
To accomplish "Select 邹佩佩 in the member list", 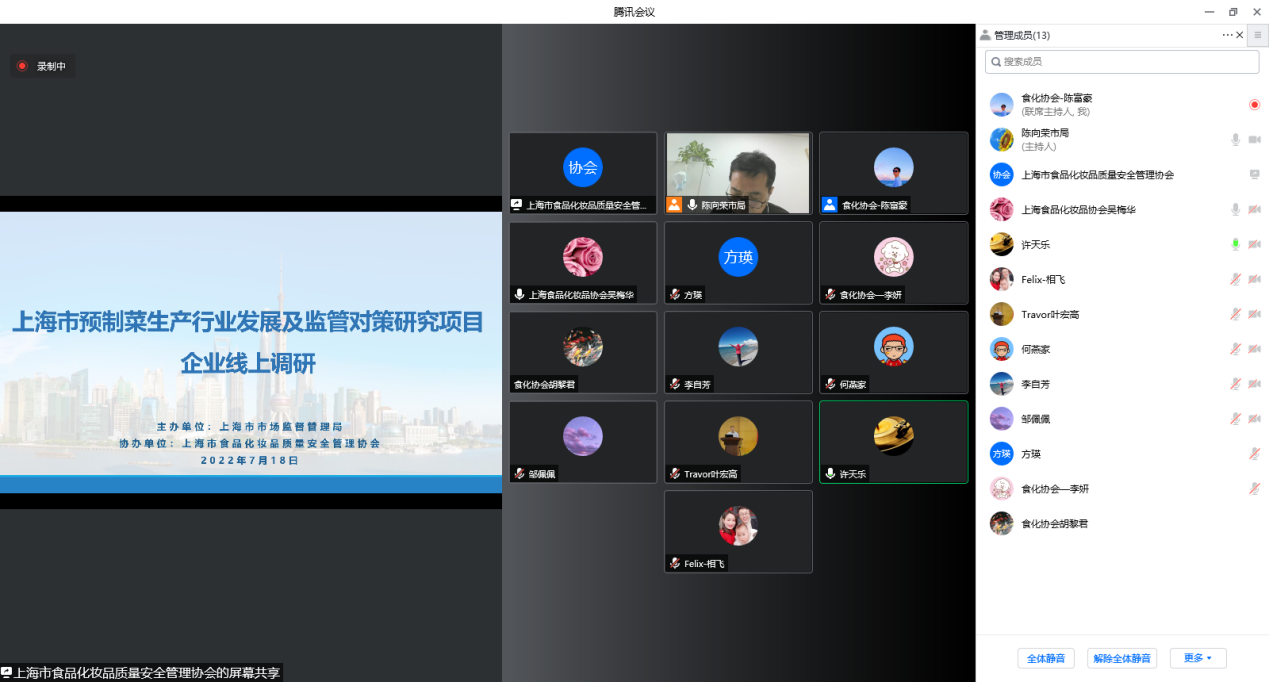I will 1035,419.
